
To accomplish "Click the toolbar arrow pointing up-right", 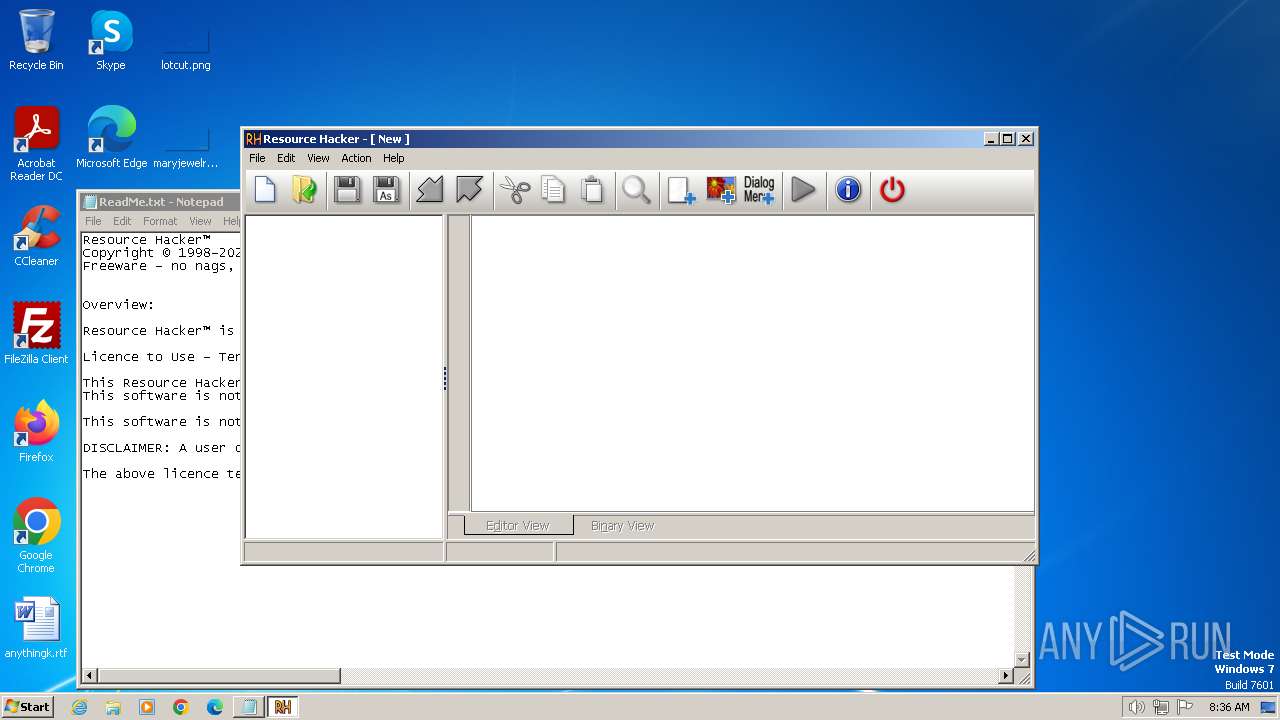I will coord(469,189).
